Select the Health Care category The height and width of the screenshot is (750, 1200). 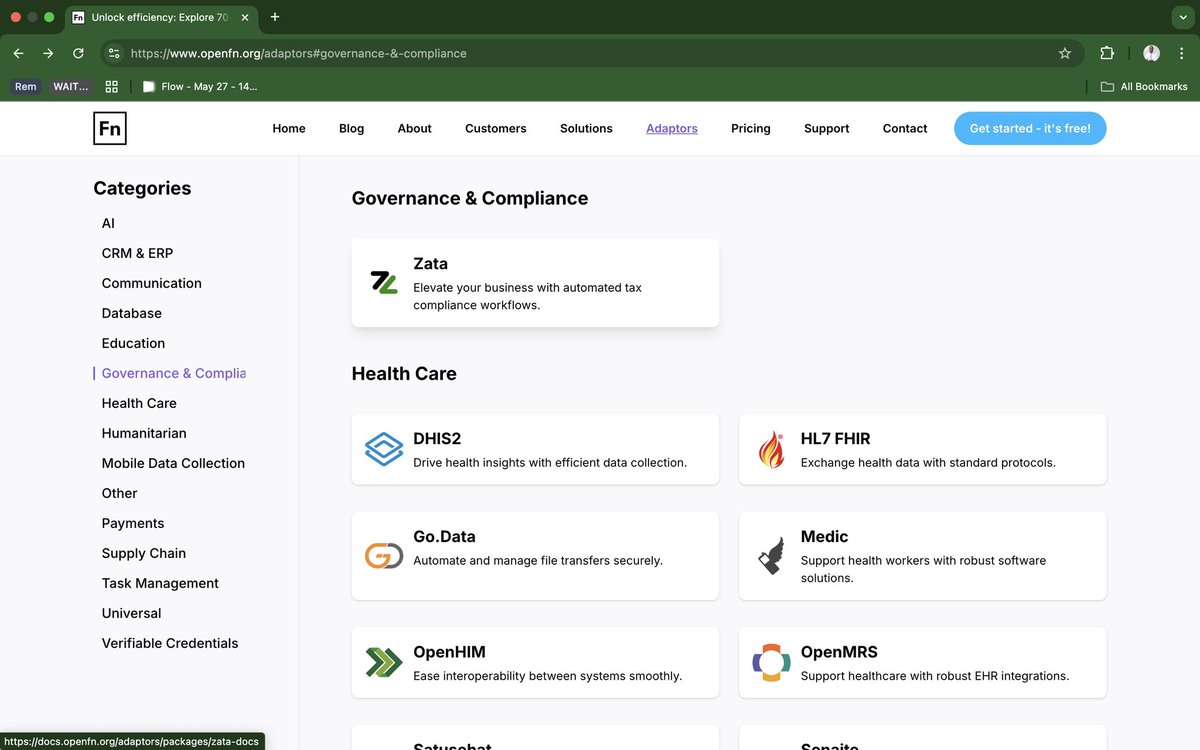click(139, 403)
